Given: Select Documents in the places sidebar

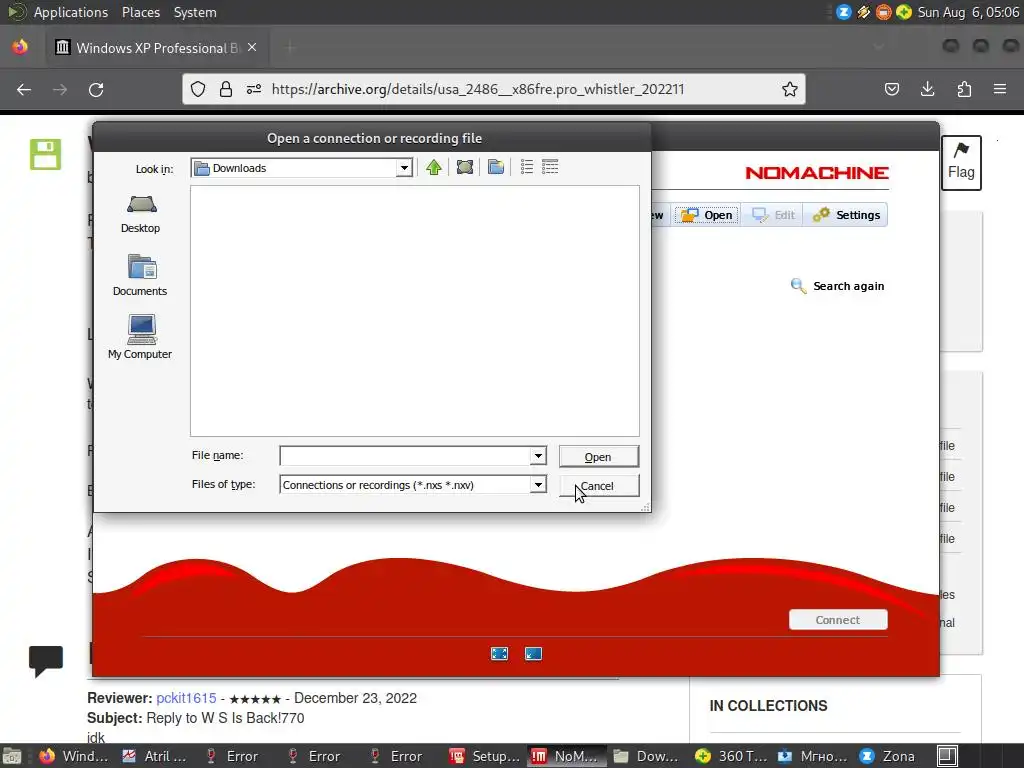Looking at the screenshot, I should coord(140,276).
